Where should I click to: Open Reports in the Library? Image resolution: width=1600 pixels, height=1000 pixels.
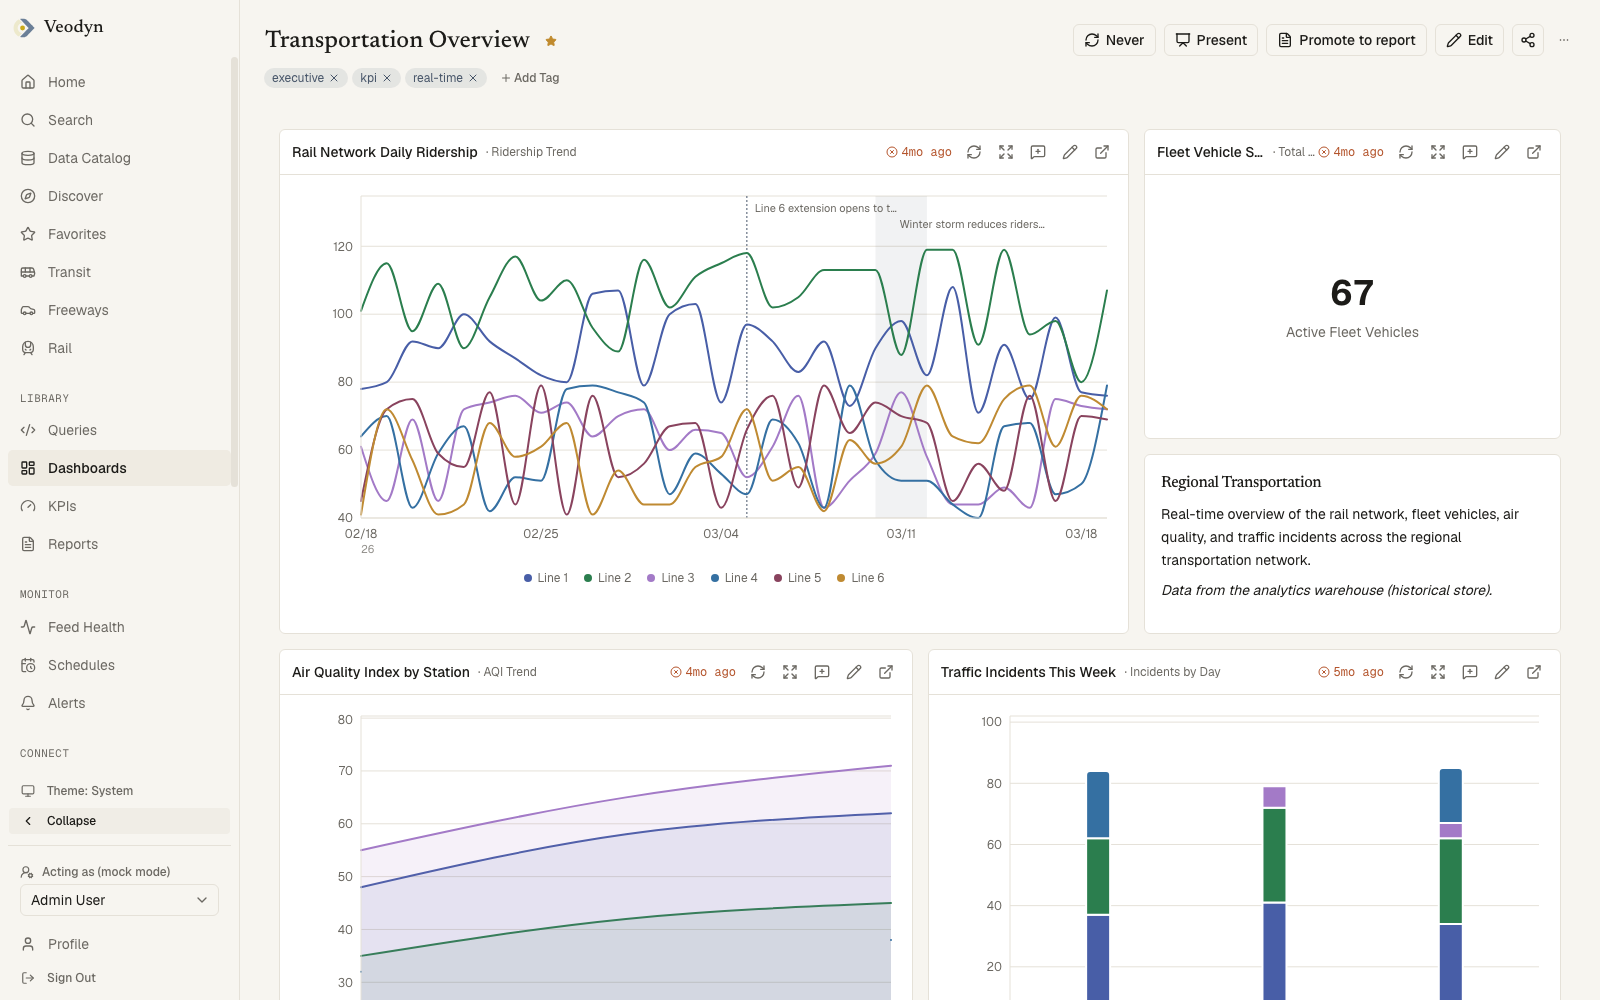(119, 544)
